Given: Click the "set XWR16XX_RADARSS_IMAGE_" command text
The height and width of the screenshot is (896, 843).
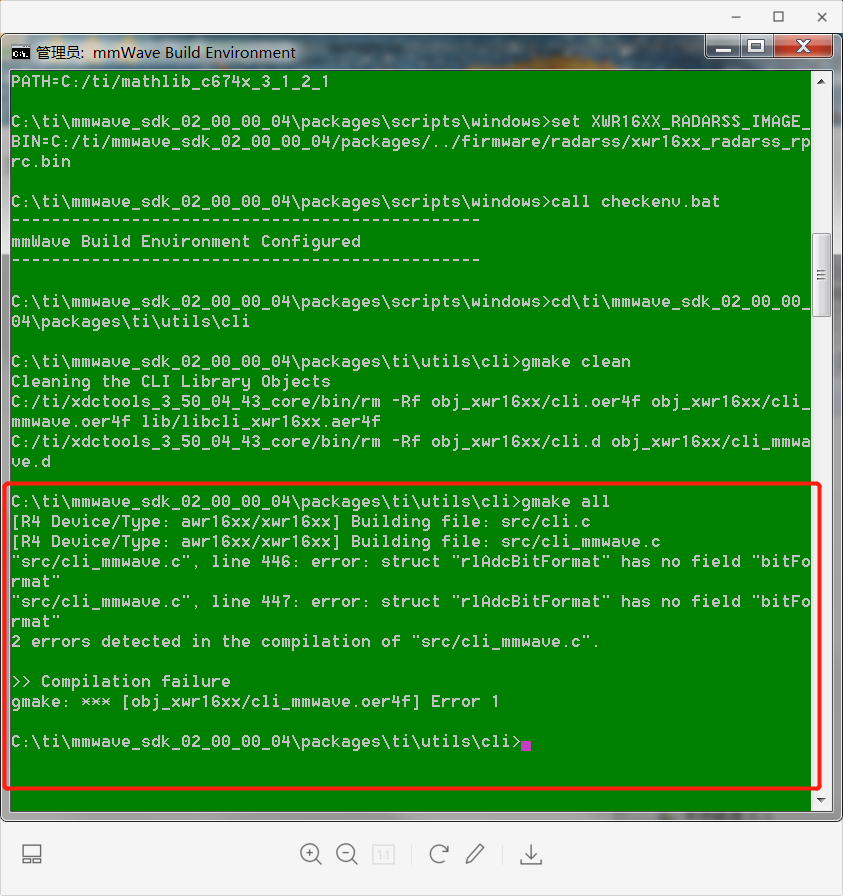Looking at the screenshot, I should pyautogui.click(x=681, y=122).
